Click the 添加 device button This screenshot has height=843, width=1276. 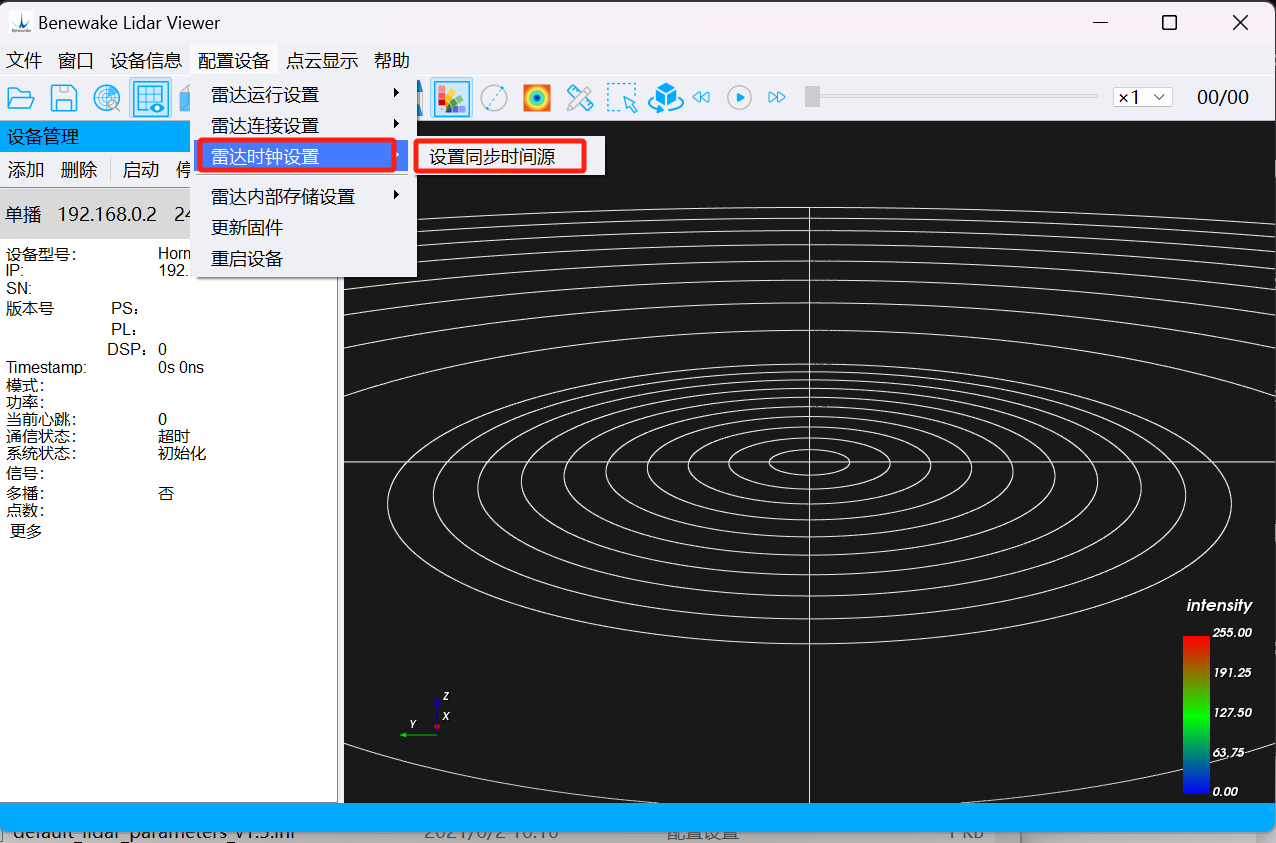pyautogui.click(x=26, y=170)
